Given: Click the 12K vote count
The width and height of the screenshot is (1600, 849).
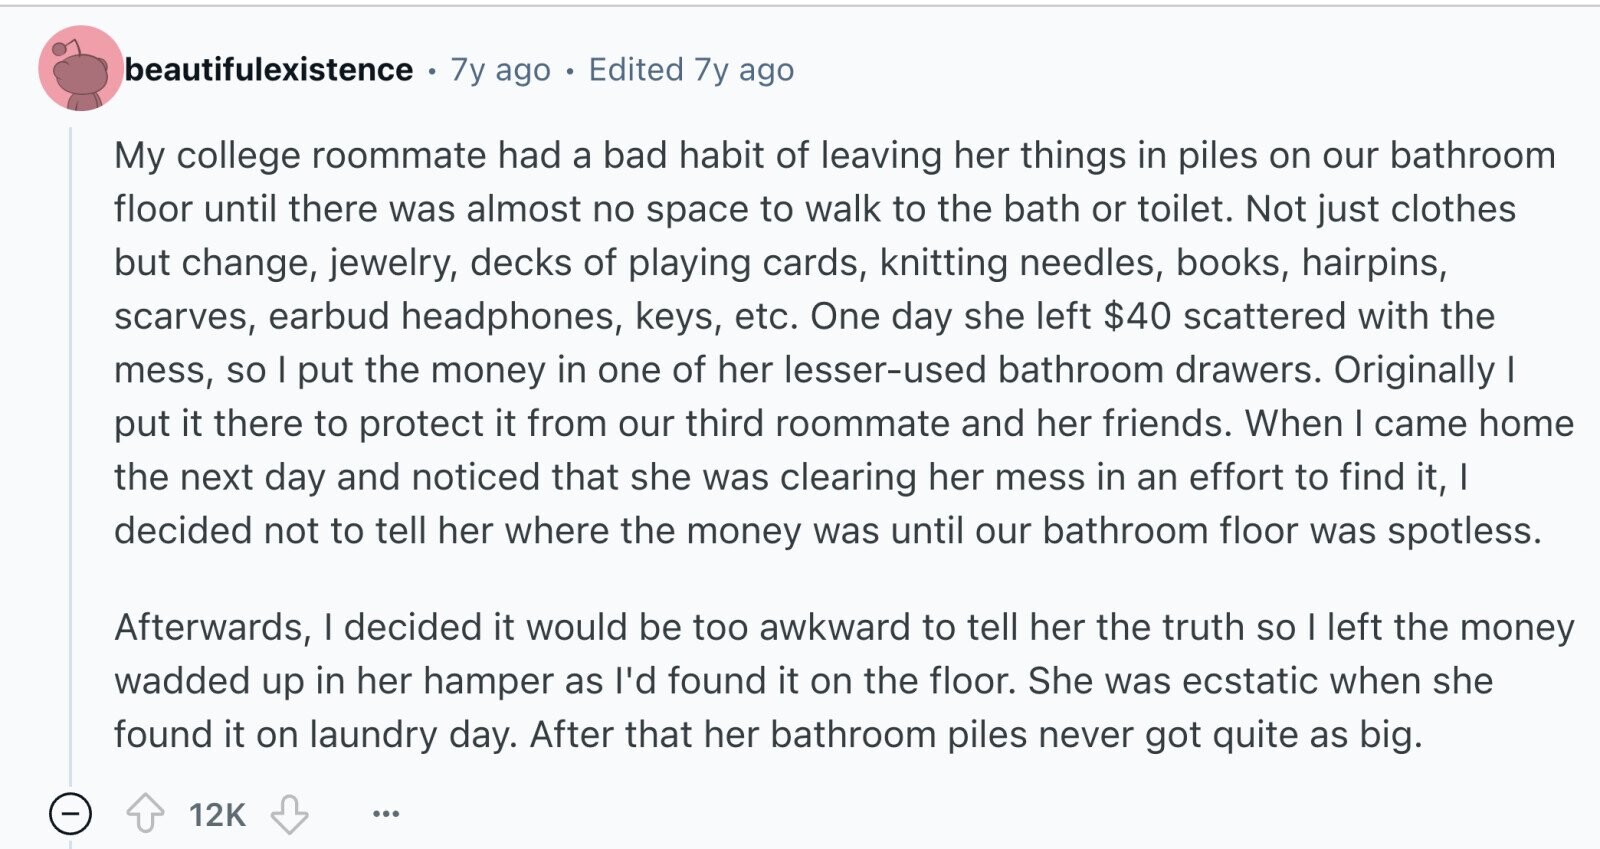Looking at the screenshot, I should click(217, 815).
